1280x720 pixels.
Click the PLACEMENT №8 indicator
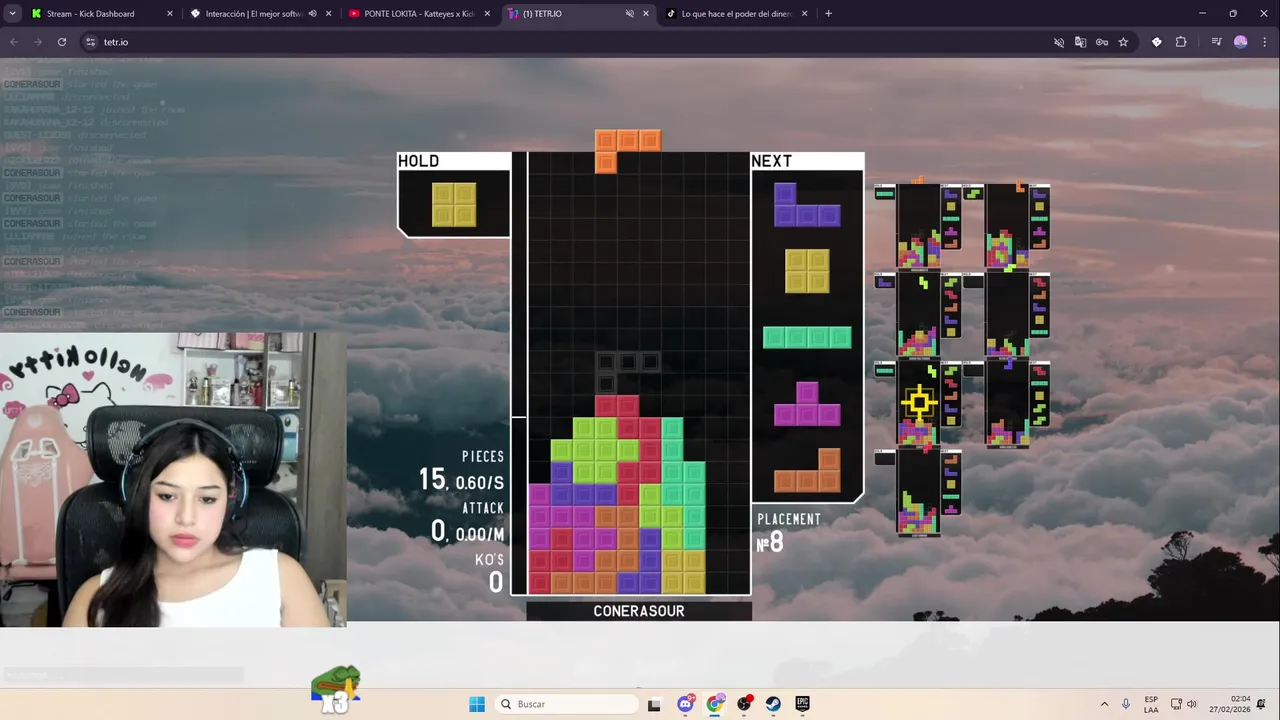pyautogui.click(x=789, y=534)
